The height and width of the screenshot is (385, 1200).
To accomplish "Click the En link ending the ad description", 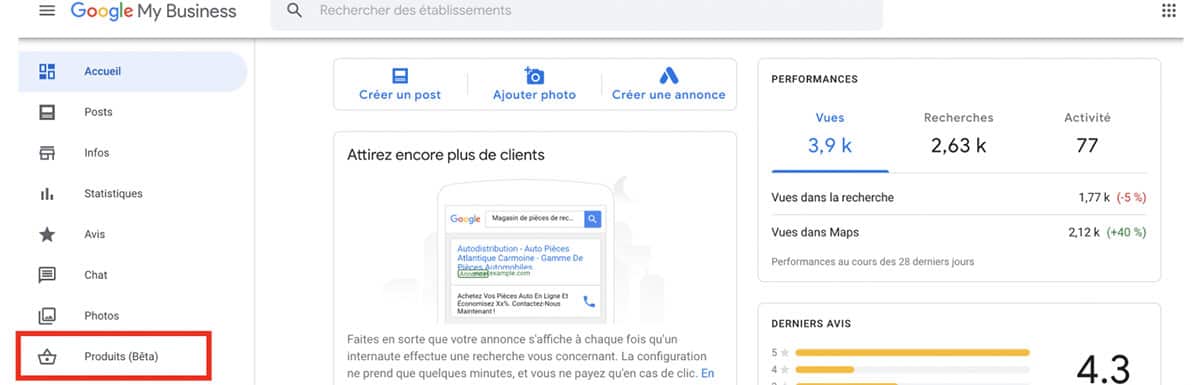I will (x=708, y=373).
